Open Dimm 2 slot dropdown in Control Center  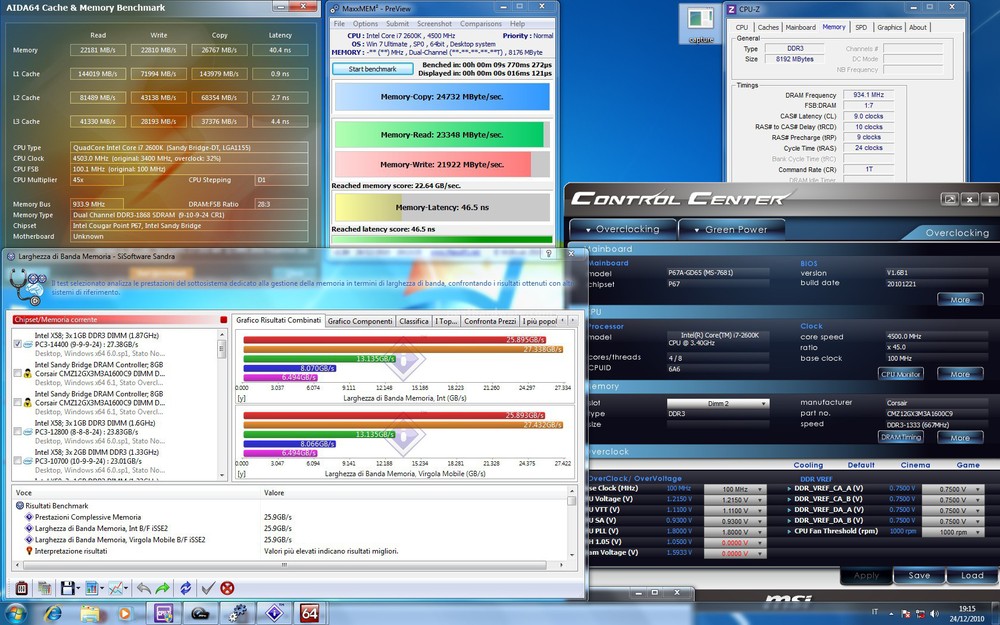click(718, 403)
